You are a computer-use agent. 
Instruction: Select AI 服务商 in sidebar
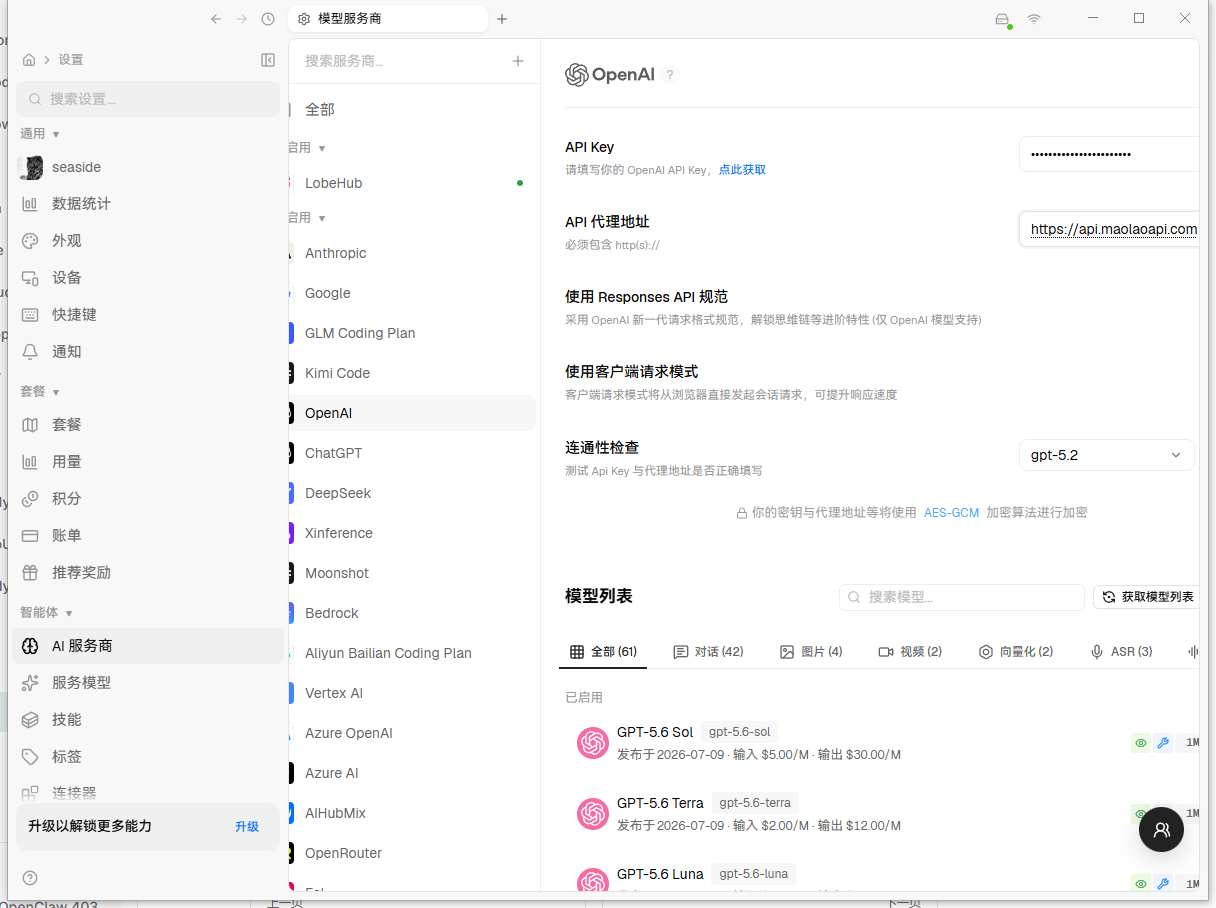coord(148,646)
